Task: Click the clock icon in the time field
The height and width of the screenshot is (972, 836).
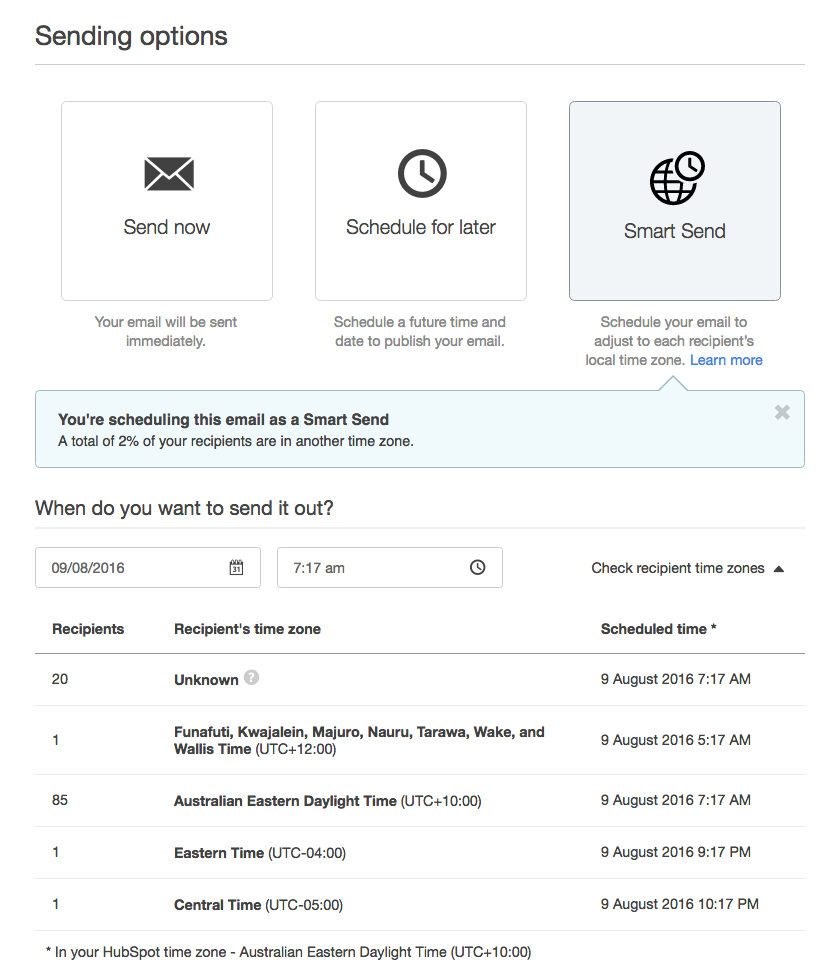Action: [478, 567]
